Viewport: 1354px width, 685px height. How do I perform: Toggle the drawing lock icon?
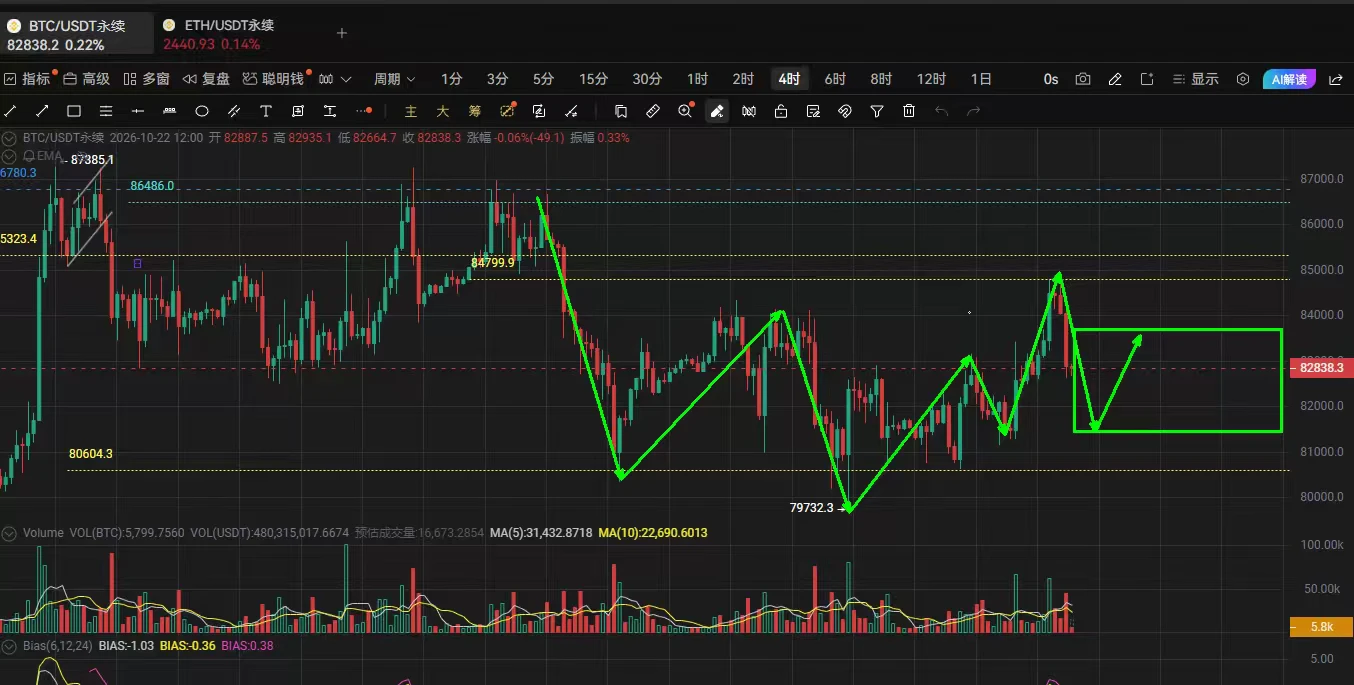click(x=781, y=111)
